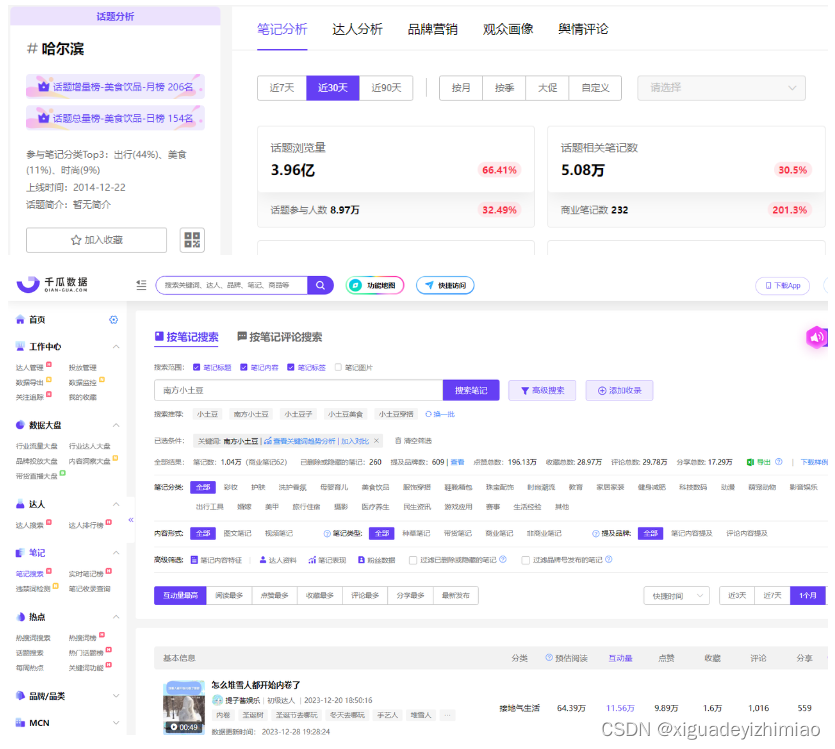This screenshot has height=749, width=835.
Task: Expand the MCN section chevron
Action: tap(116, 722)
